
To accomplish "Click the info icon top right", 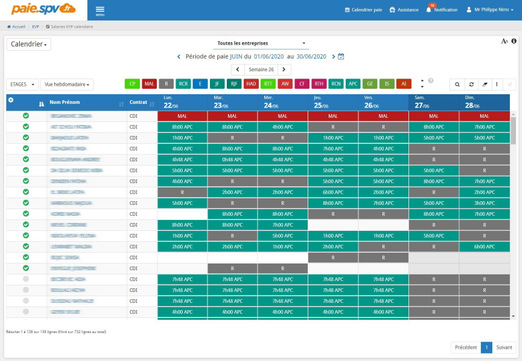I will pyautogui.click(x=514, y=41).
